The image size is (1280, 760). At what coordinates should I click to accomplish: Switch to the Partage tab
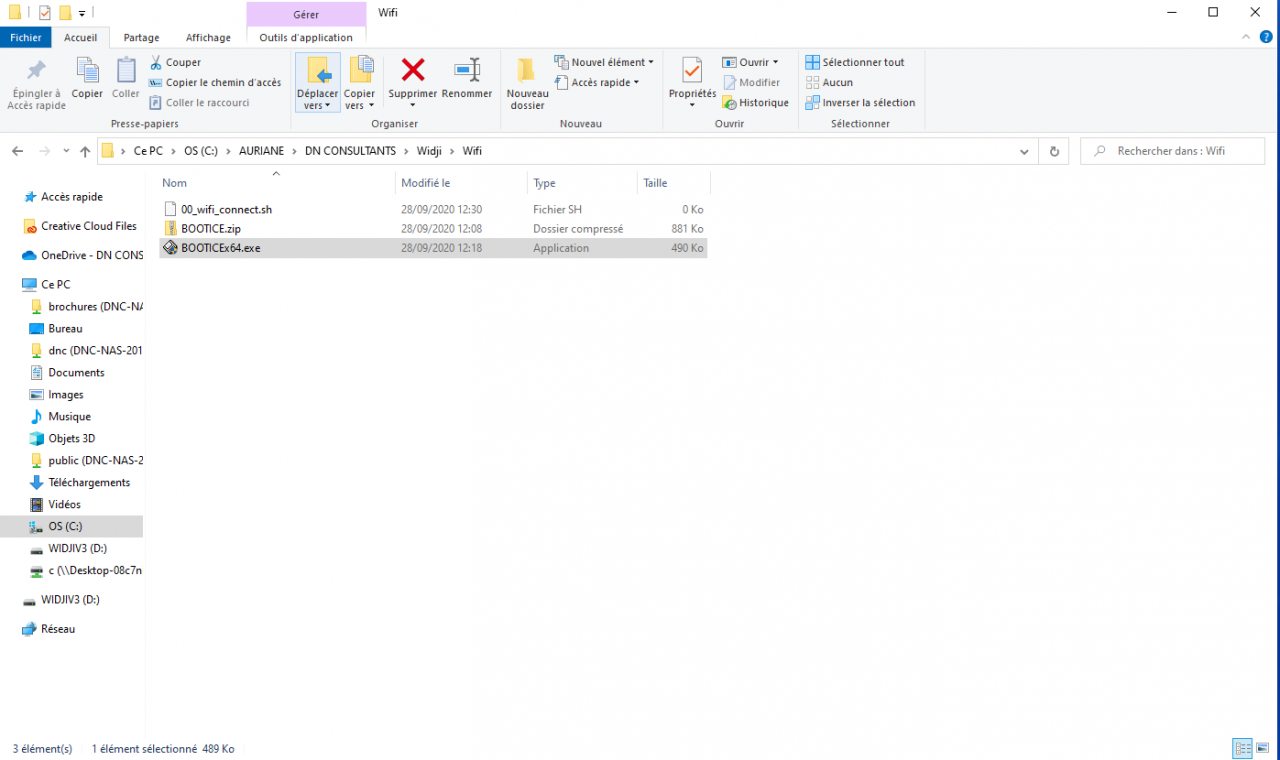141,37
